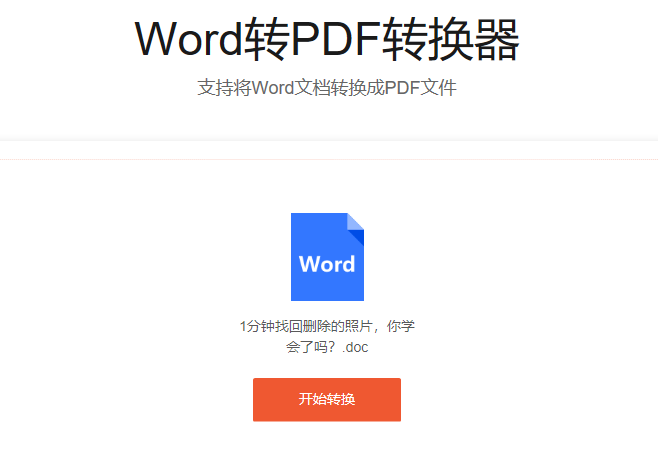Click the subtitle 支持将Word文档转换成PDF文件
658x451 pixels.
click(x=327, y=88)
